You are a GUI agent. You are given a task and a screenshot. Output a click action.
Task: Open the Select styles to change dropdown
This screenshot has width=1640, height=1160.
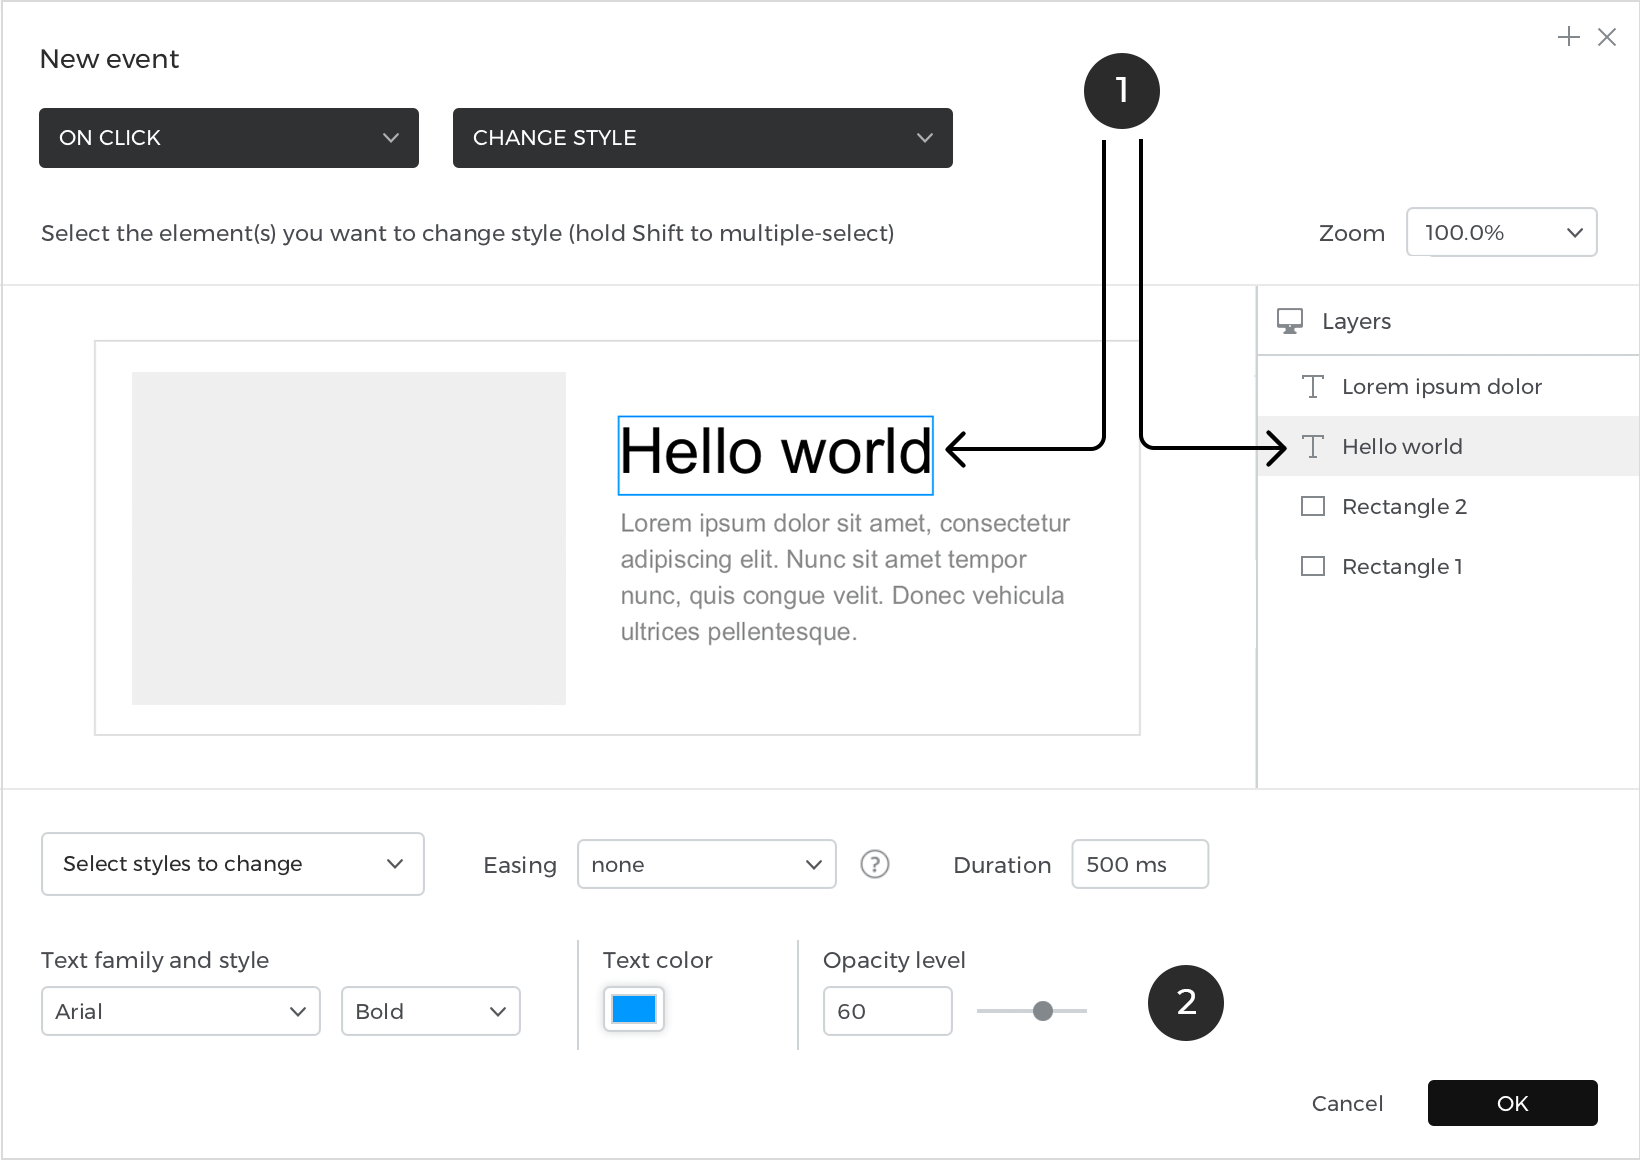pos(233,864)
